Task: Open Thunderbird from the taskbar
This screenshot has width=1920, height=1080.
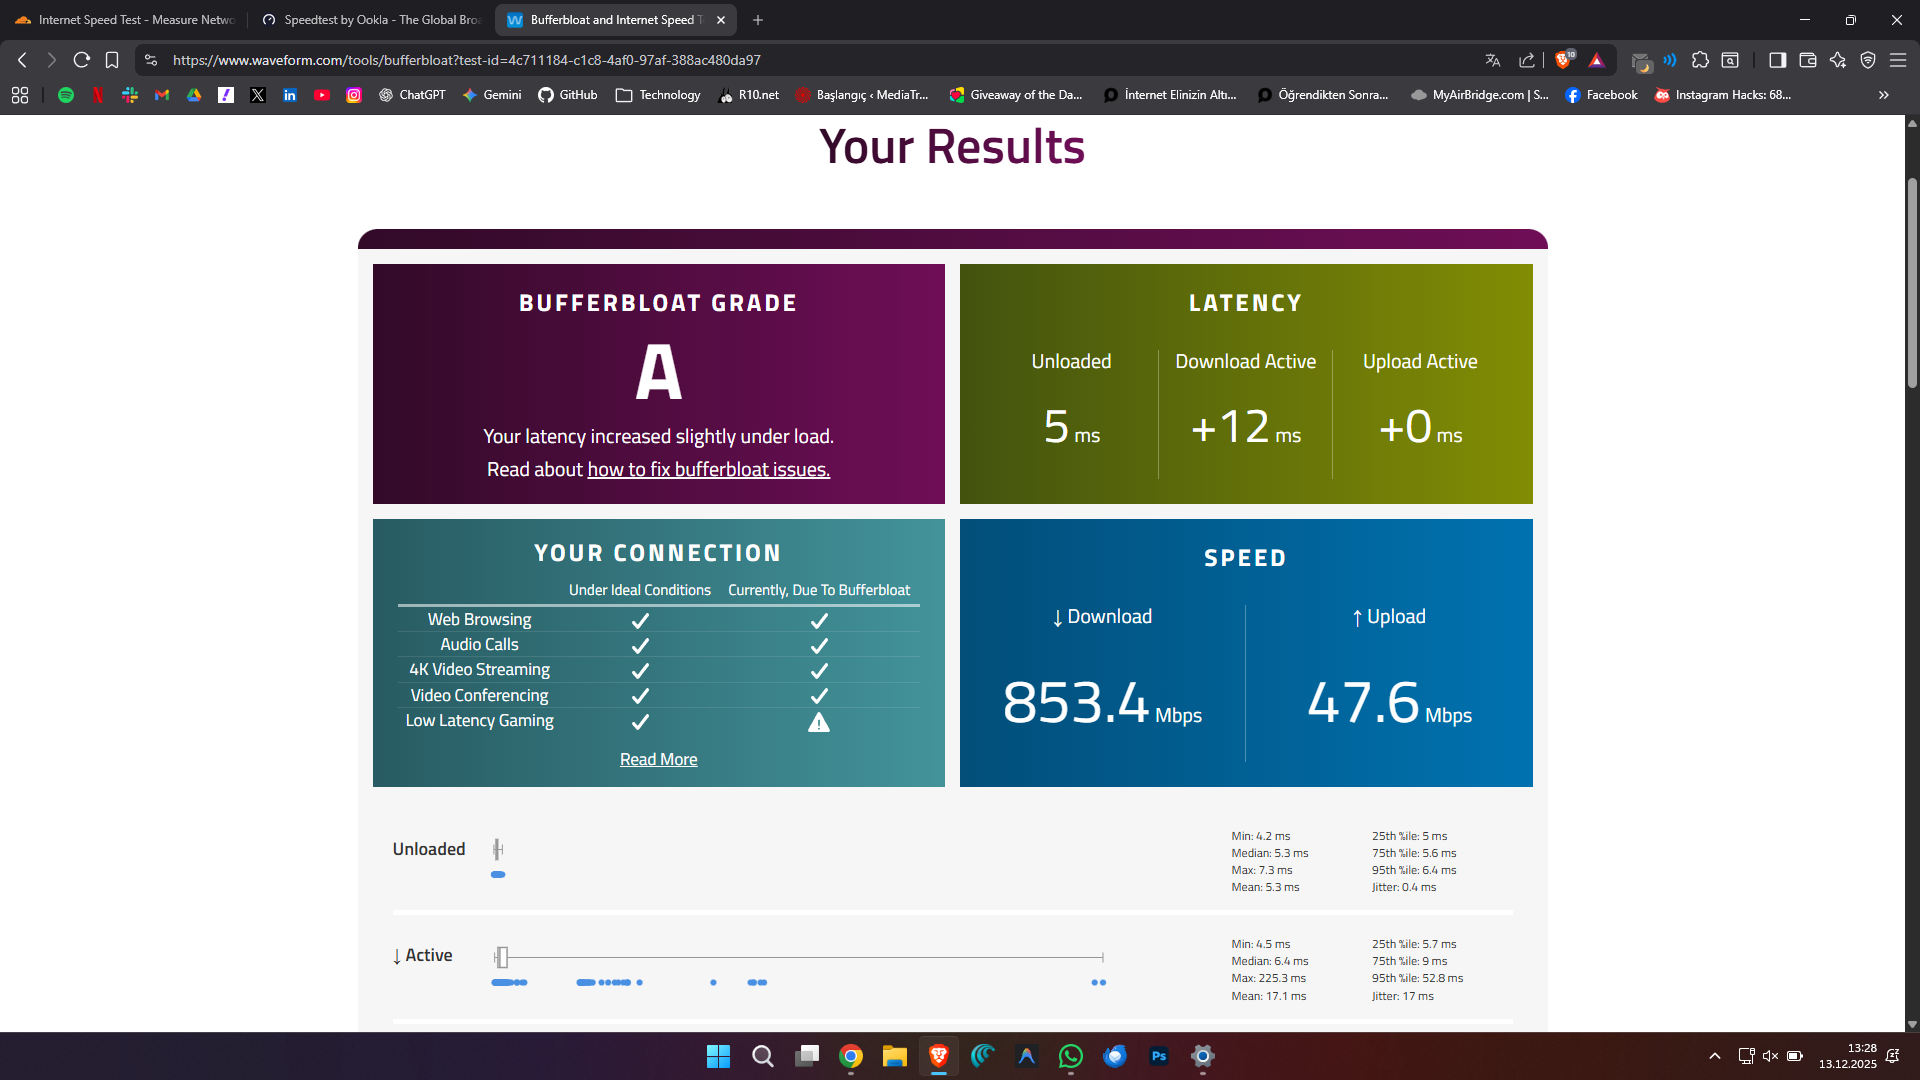Action: 1115,1056
